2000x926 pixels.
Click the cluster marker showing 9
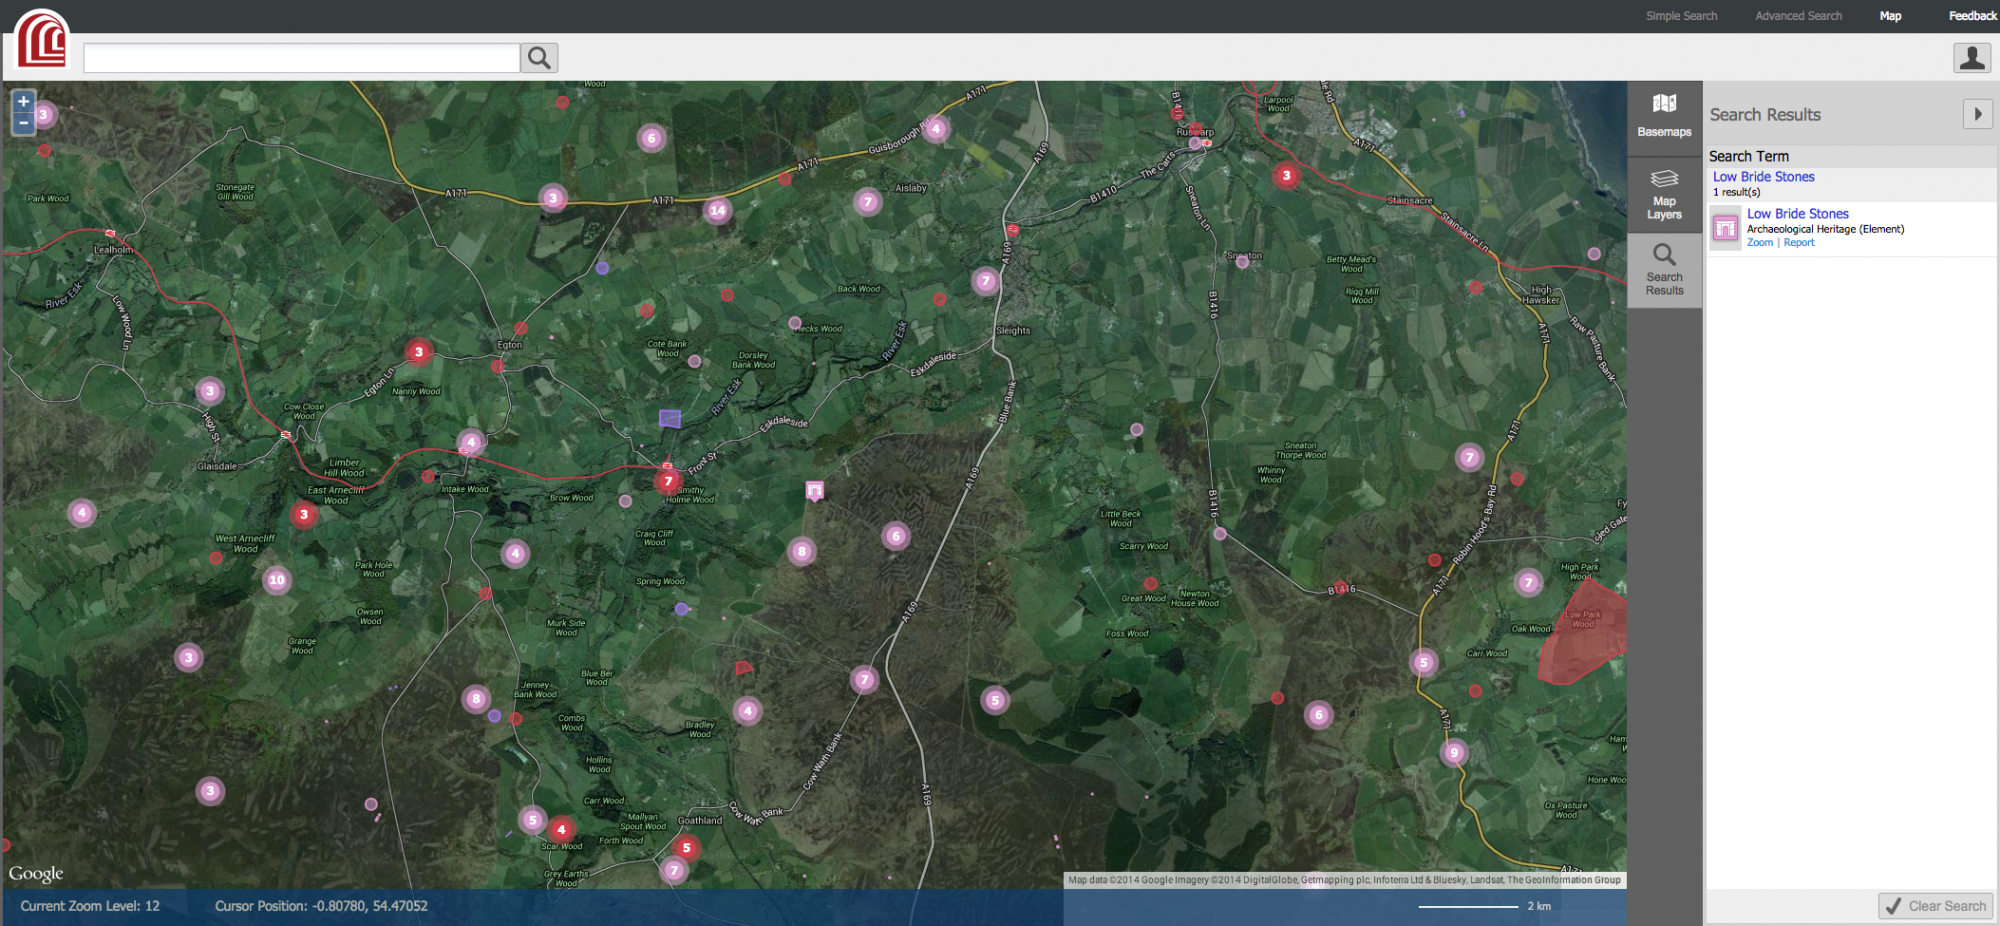pos(1454,752)
